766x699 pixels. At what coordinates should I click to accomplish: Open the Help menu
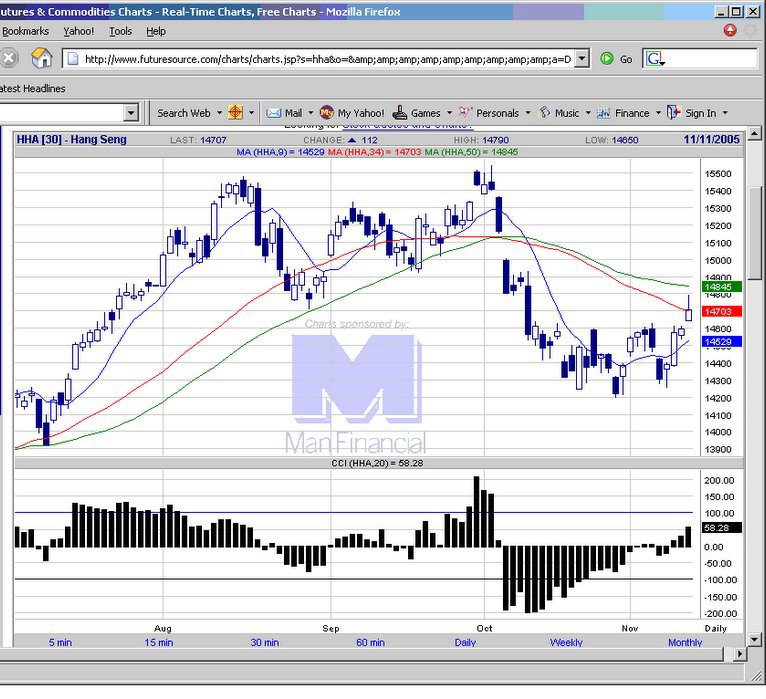[x=156, y=31]
